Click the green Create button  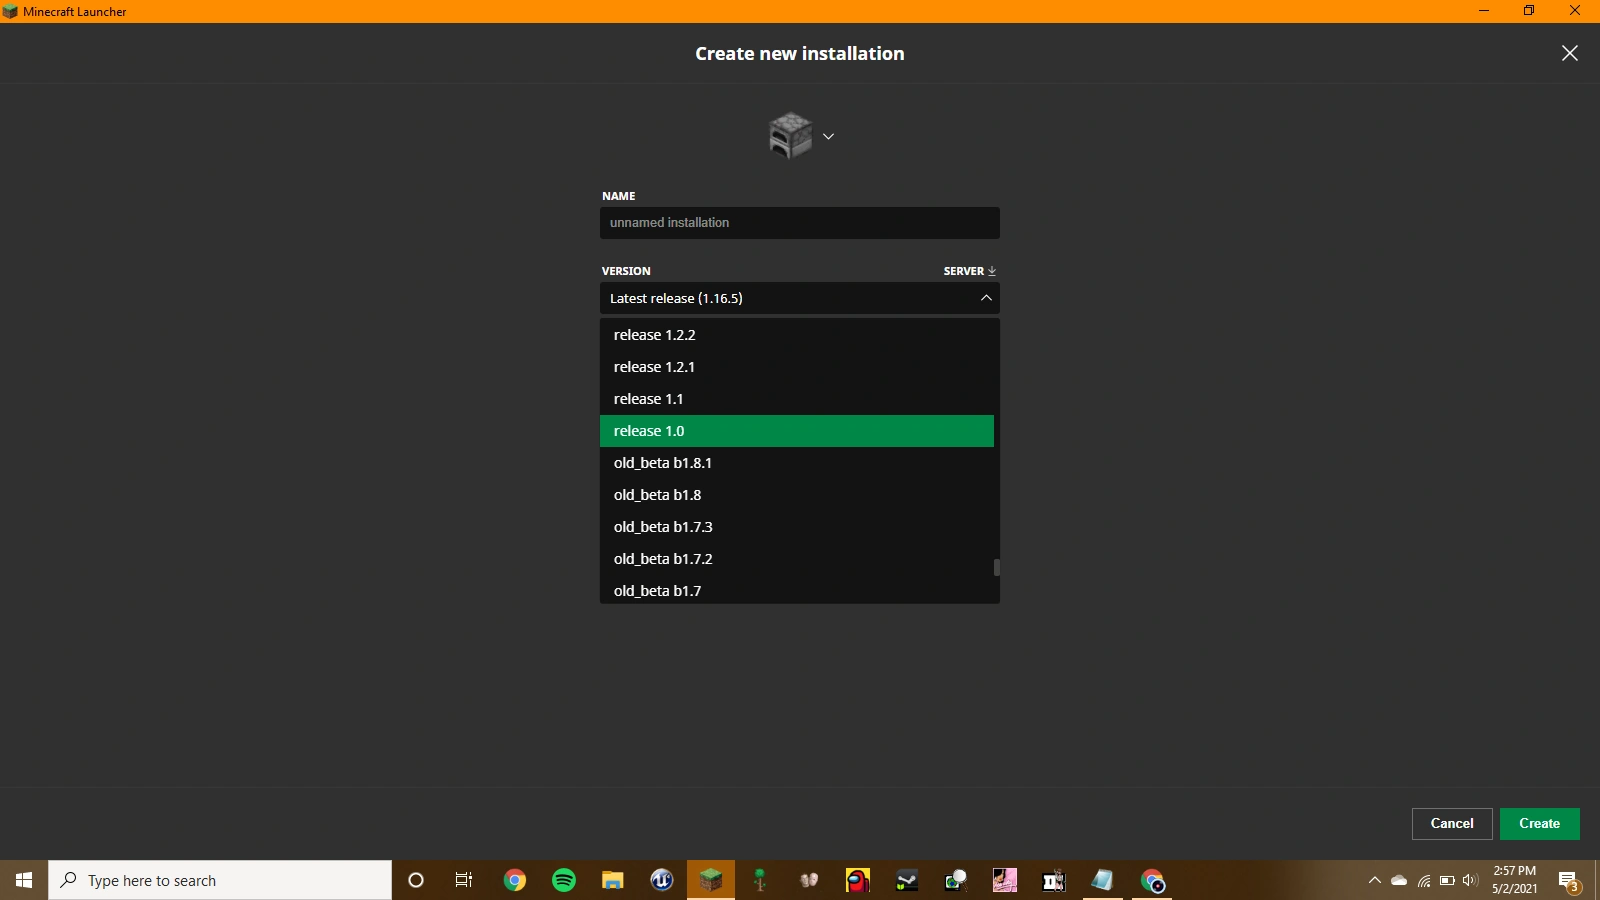click(x=1540, y=824)
